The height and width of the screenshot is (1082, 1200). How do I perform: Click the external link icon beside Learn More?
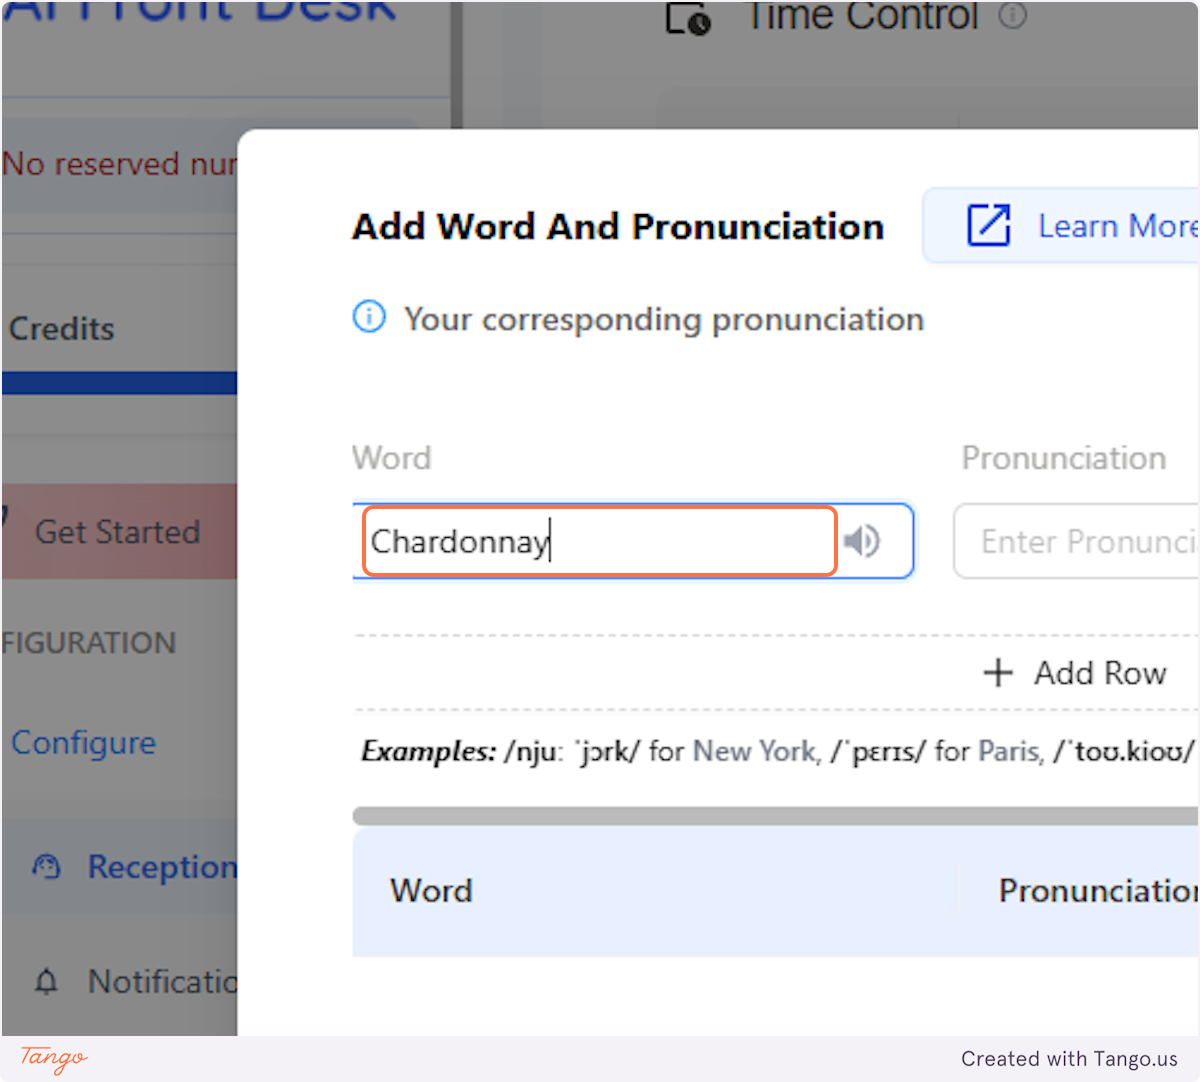tap(989, 226)
